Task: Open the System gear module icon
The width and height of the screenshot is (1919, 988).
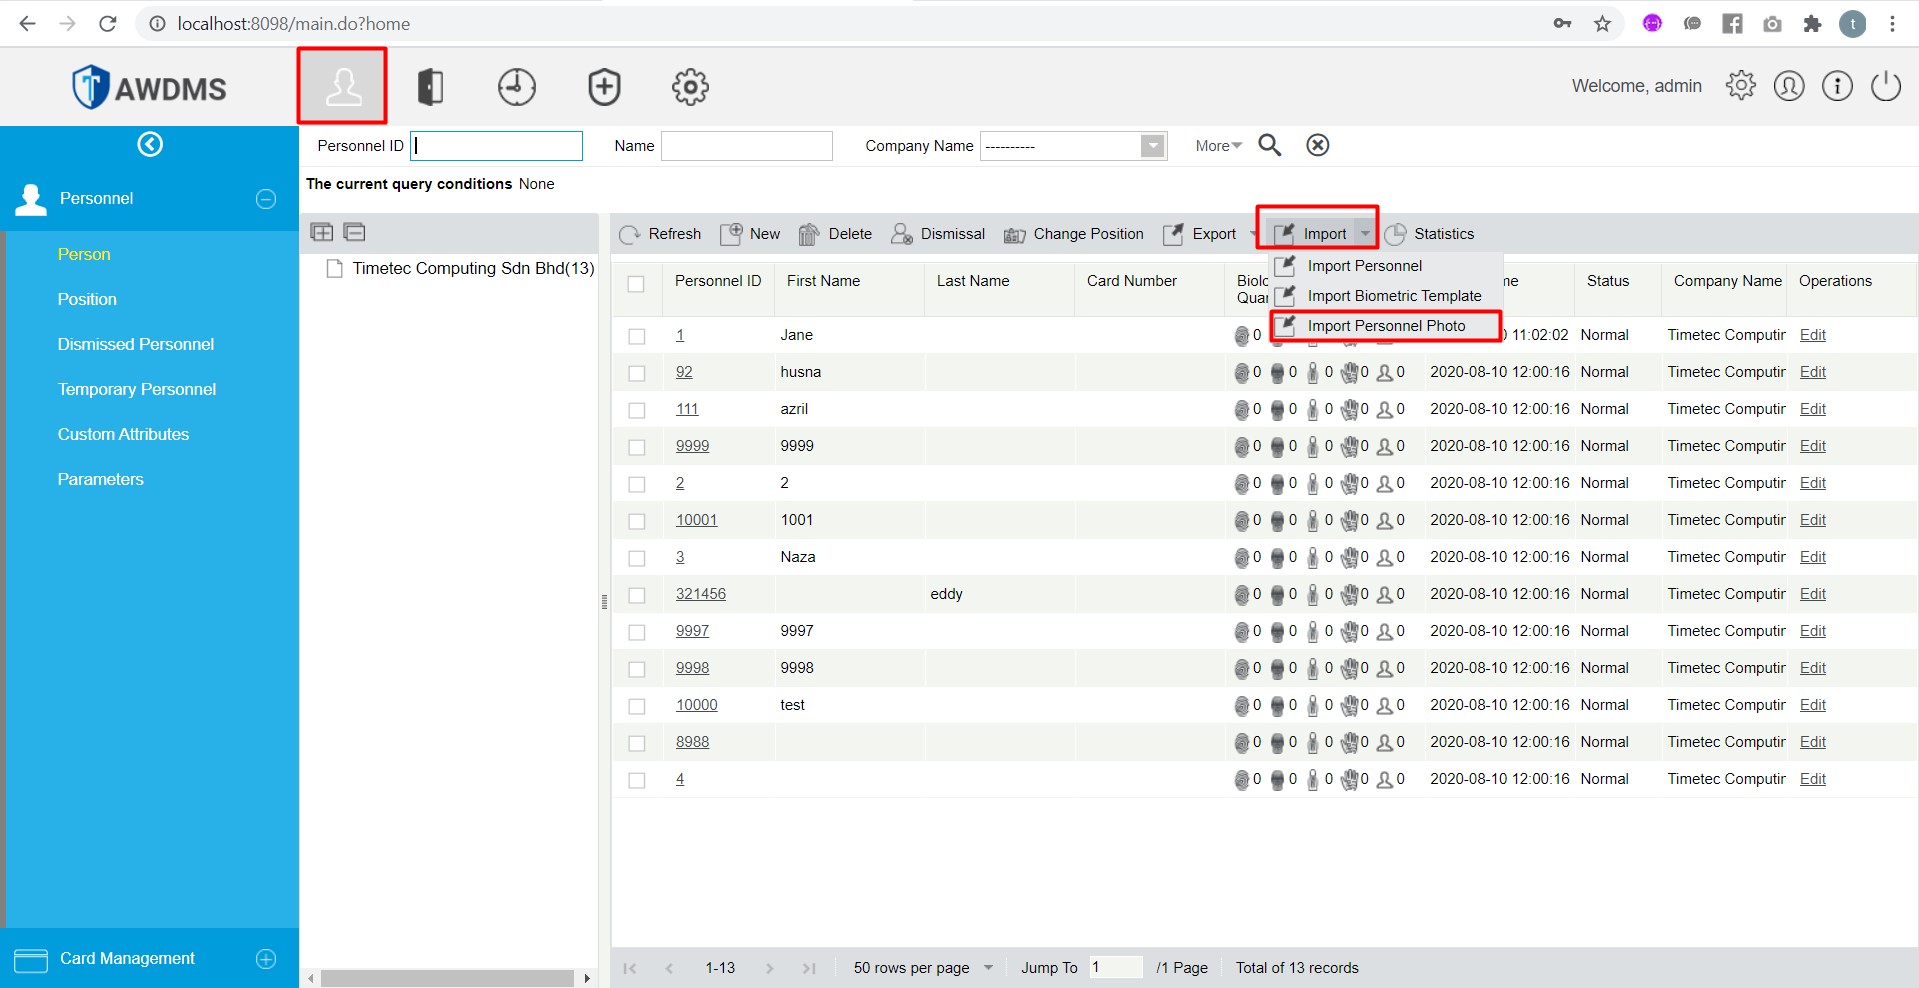Action: click(690, 87)
